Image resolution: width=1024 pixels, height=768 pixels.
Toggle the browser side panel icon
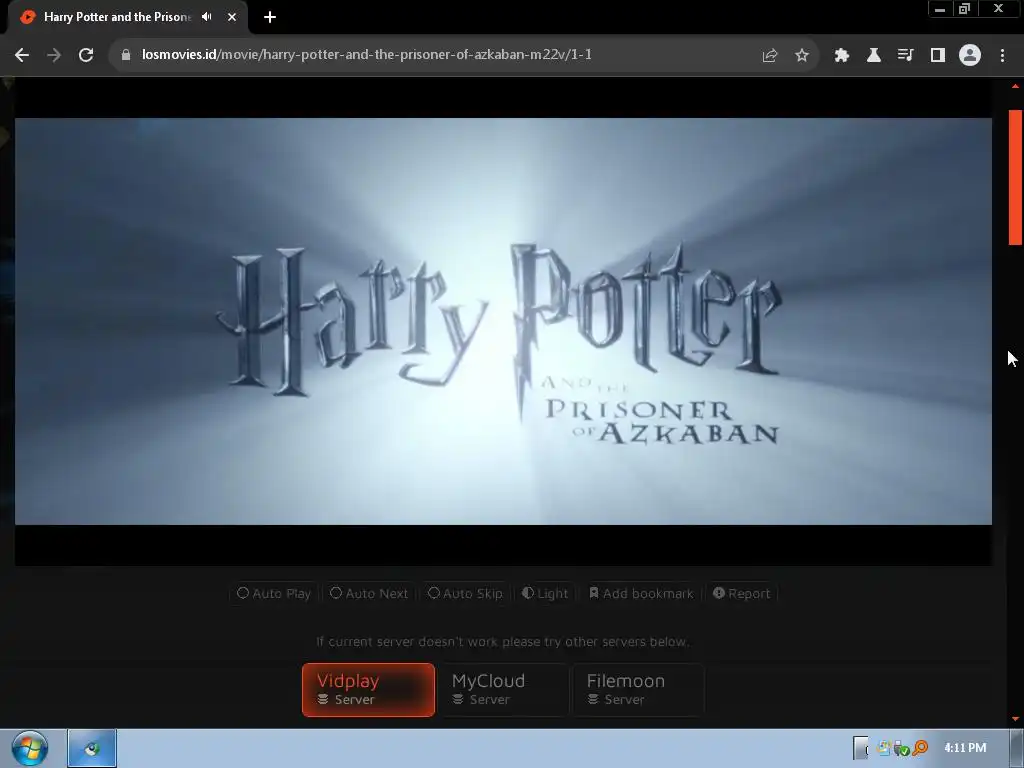tap(938, 56)
